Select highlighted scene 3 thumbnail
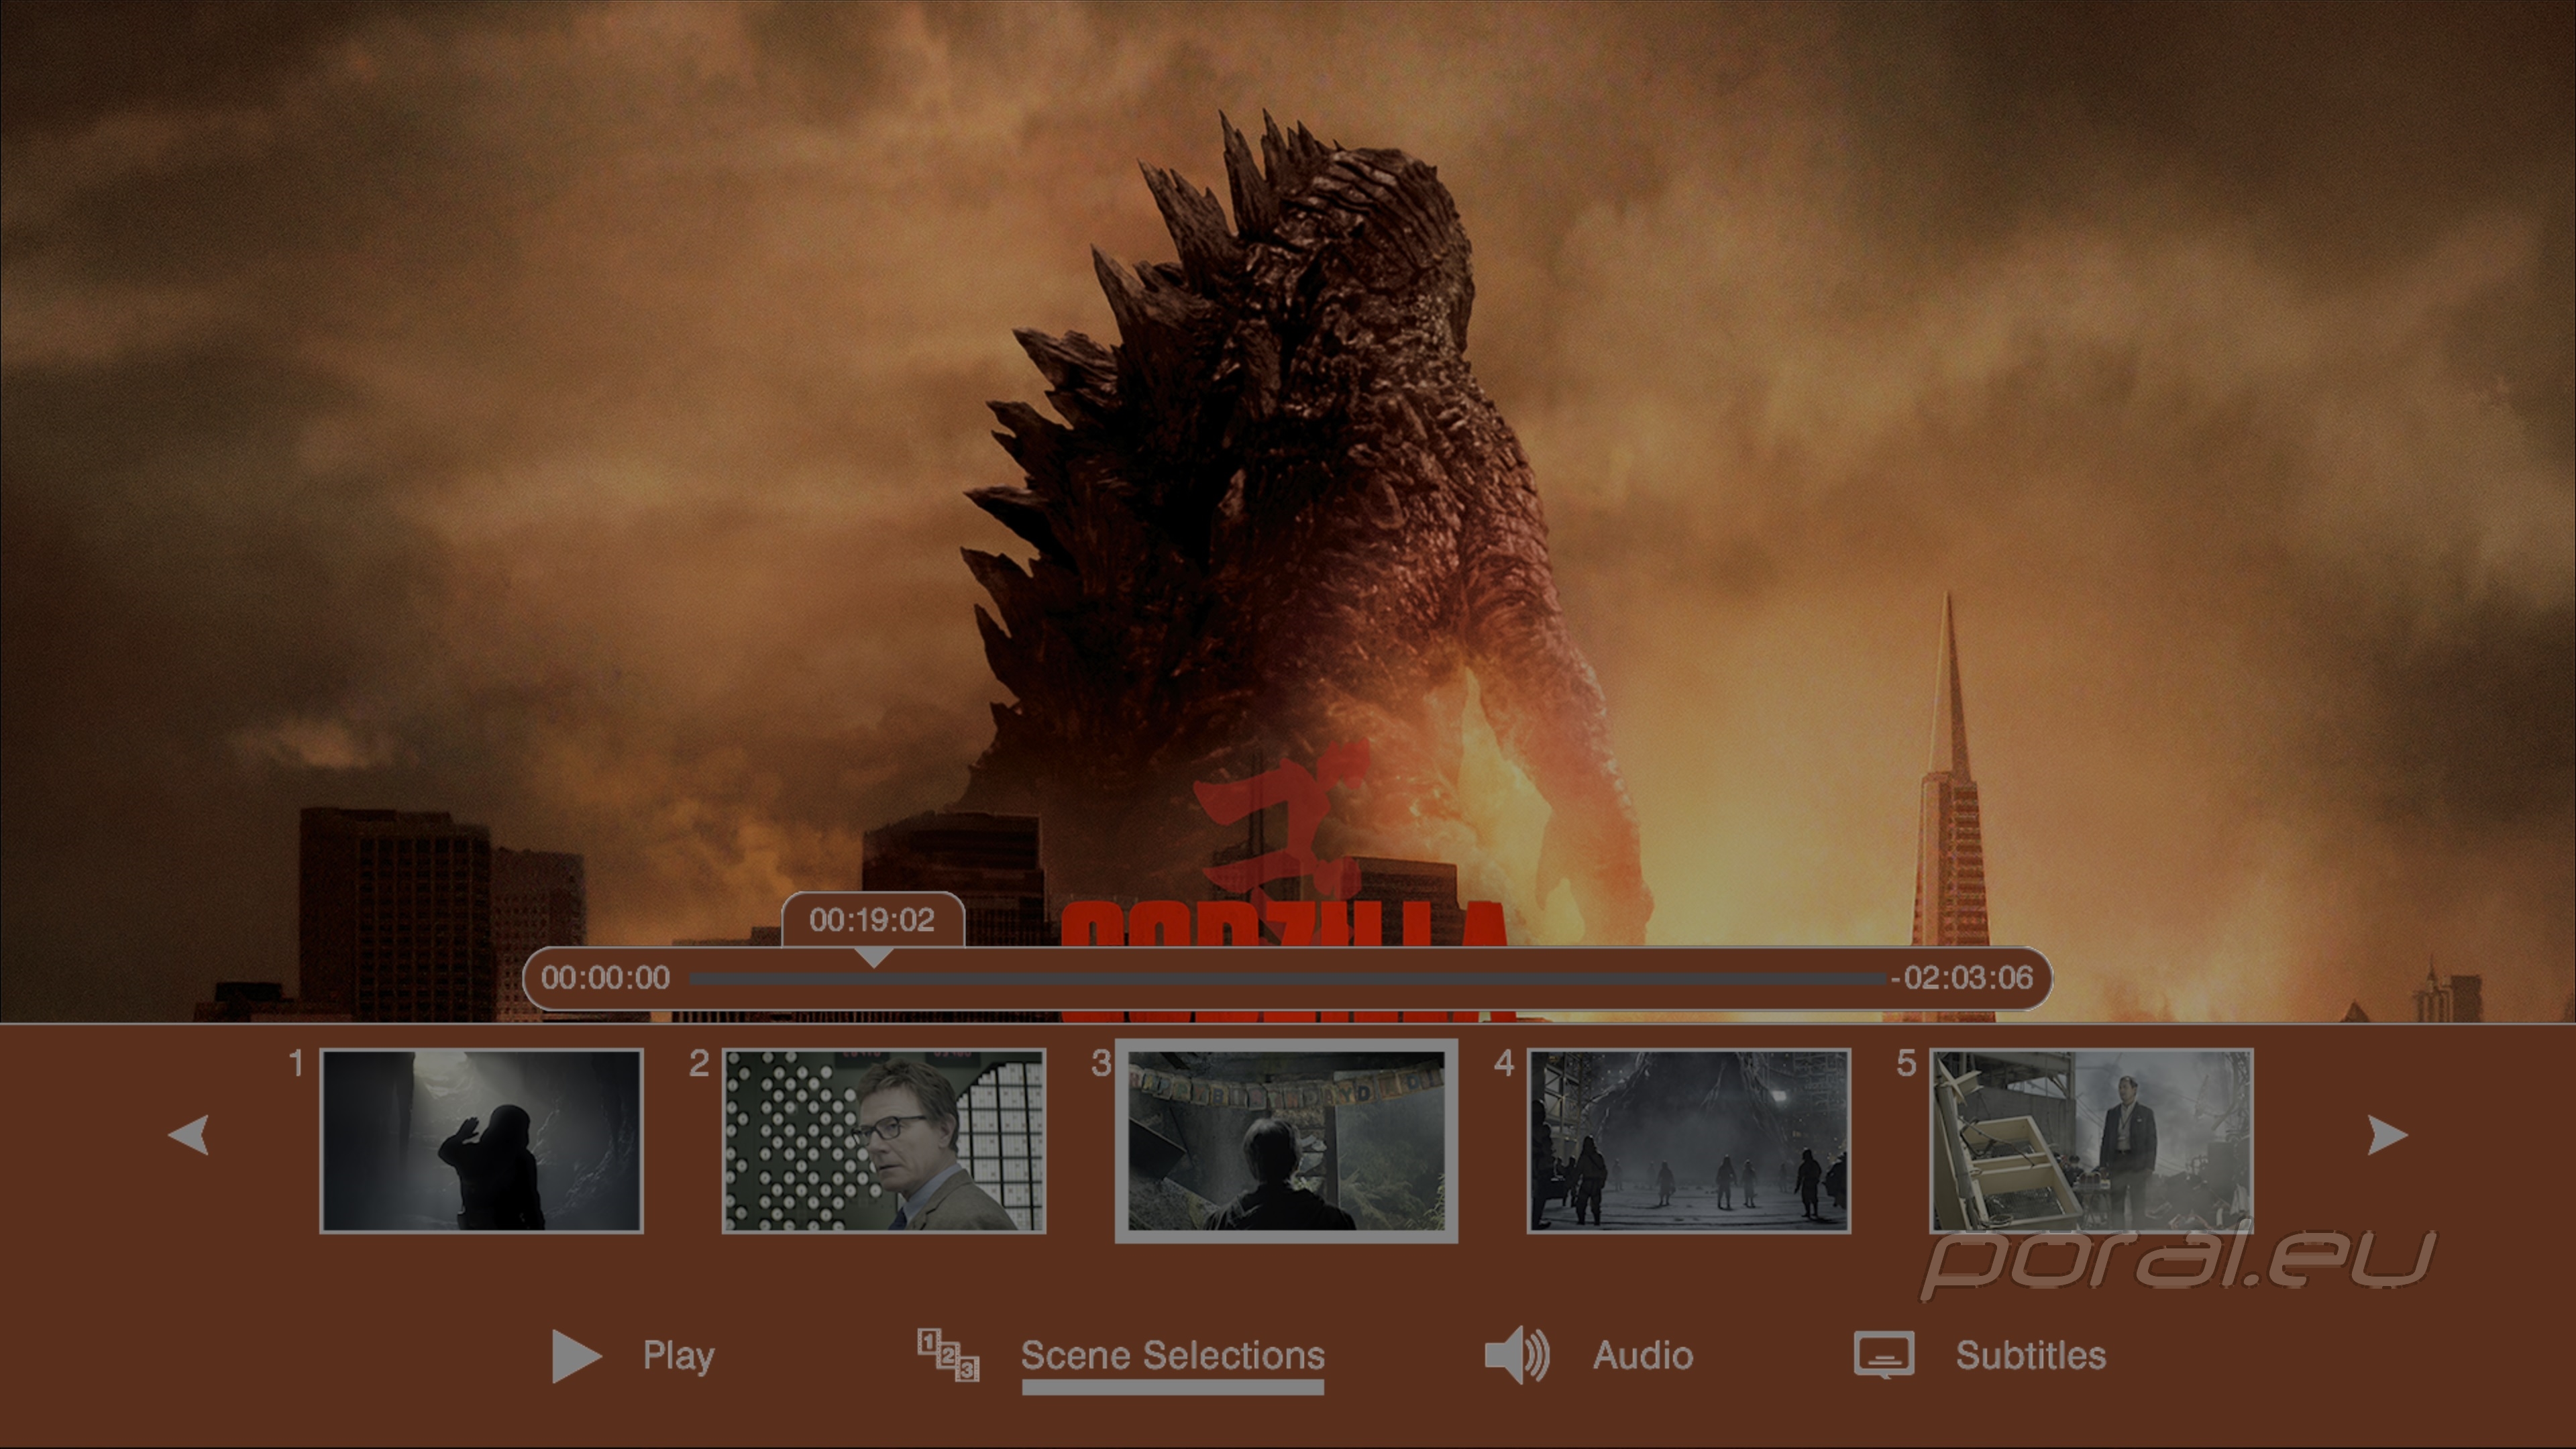Viewport: 2576px width, 1449px height. point(1286,1141)
